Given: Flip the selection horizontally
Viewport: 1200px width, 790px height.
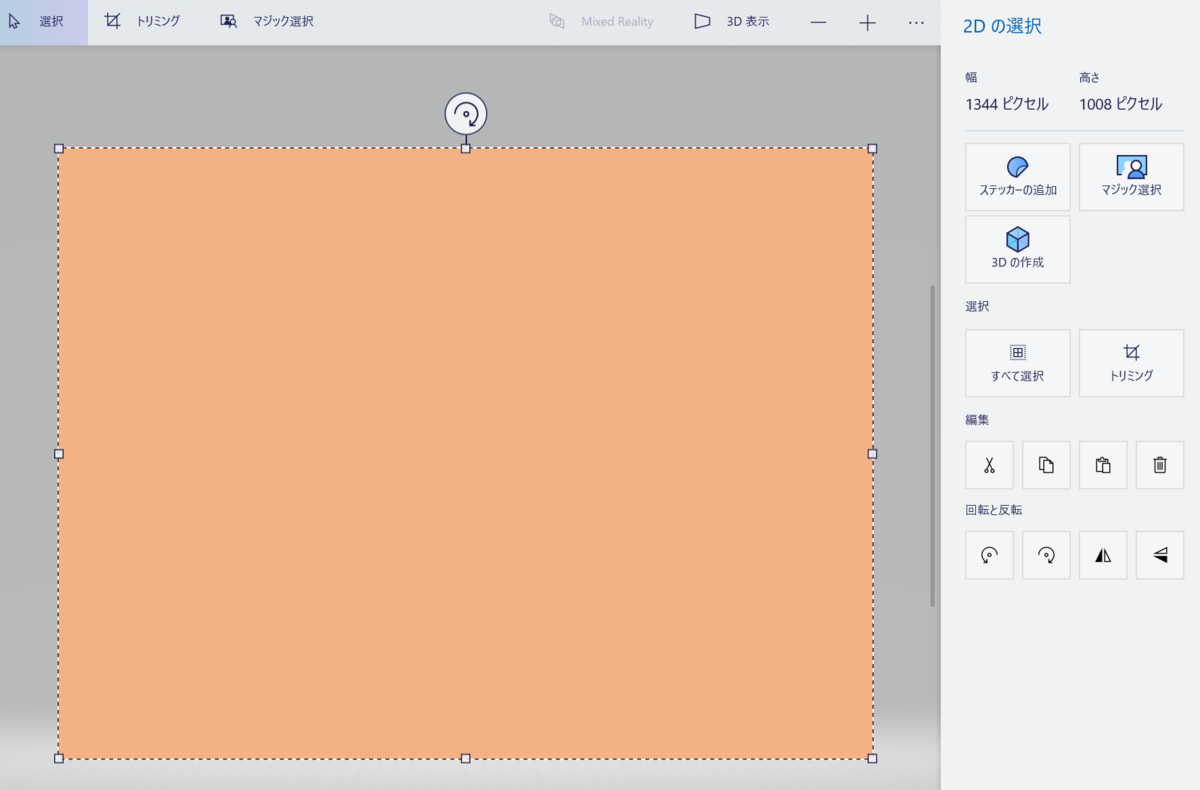Looking at the screenshot, I should [1102, 554].
